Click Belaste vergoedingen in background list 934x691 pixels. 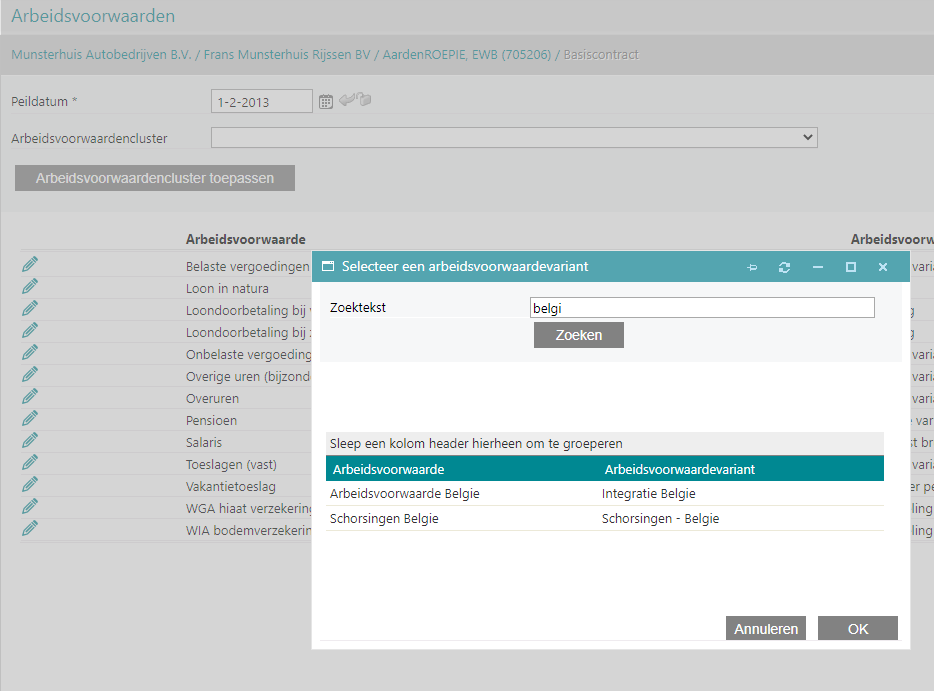pyautogui.click(x=247, y=266)
